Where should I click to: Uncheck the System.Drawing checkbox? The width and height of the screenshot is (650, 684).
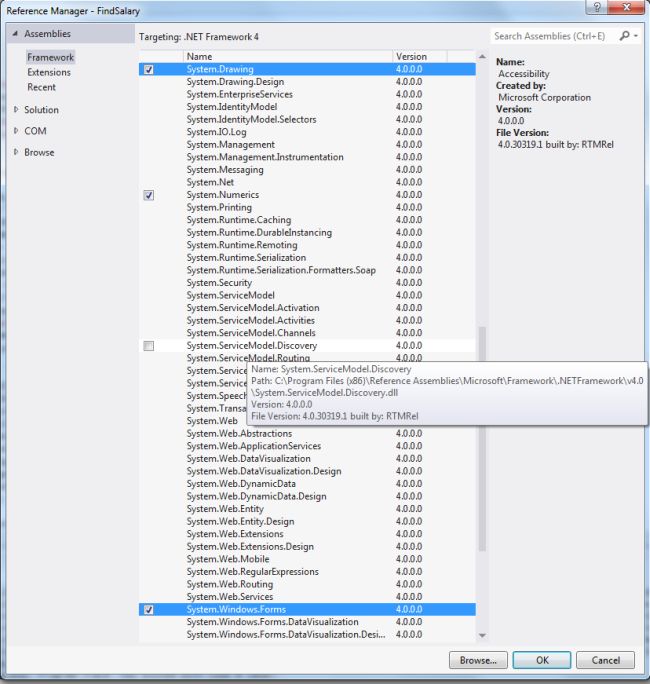(x=148, y=69)
